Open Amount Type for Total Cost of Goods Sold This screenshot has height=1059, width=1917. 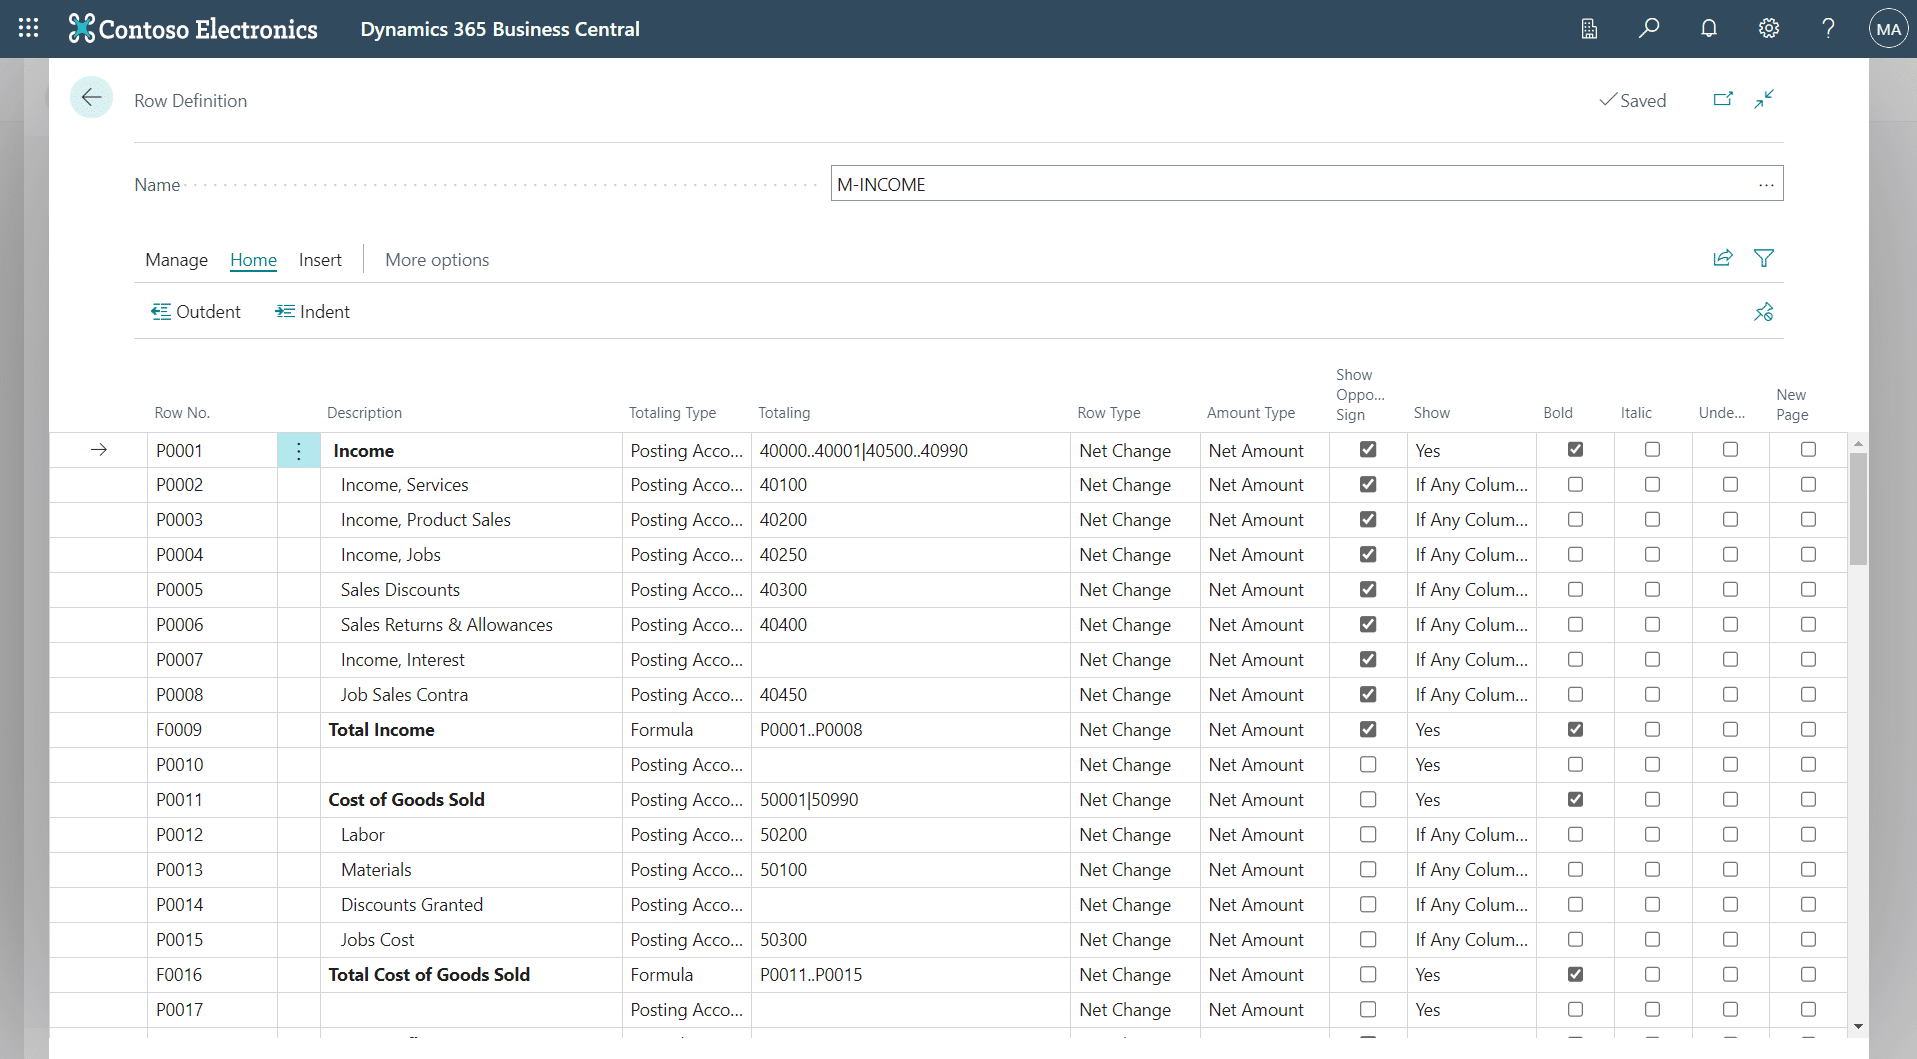coord(1264,975)
